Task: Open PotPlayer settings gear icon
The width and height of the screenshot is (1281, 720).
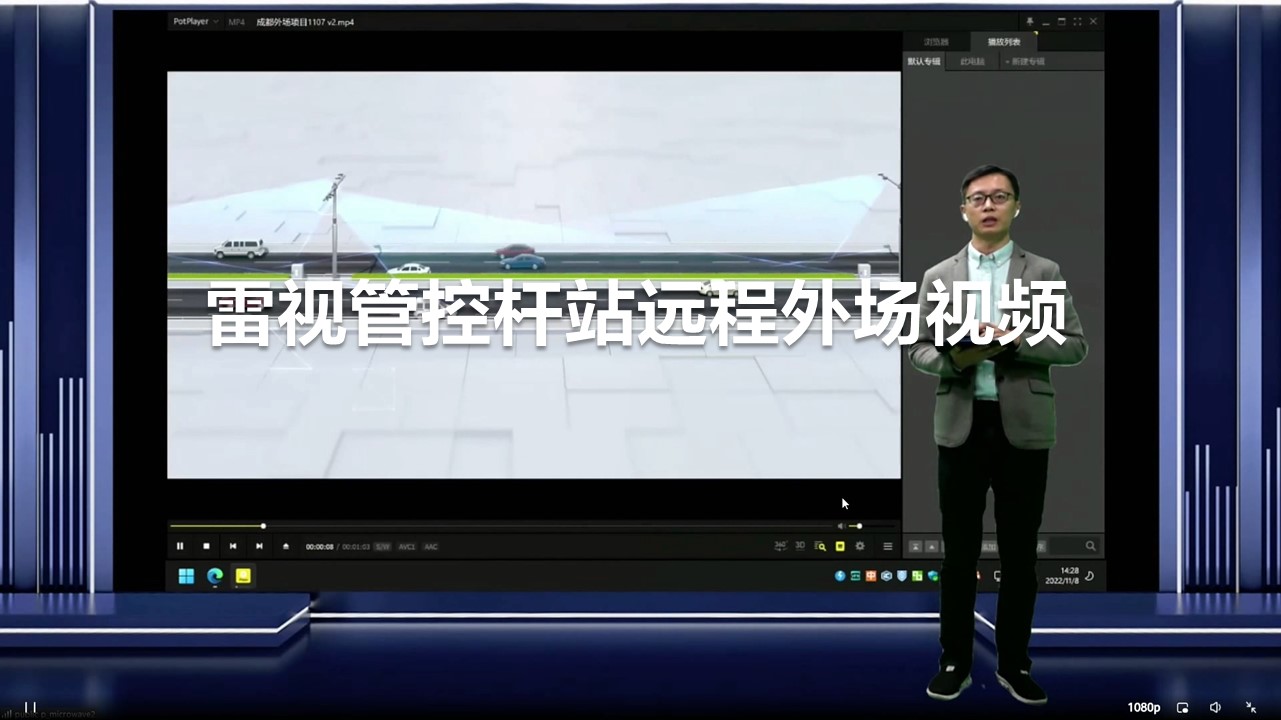Action: tap(860, 546)
